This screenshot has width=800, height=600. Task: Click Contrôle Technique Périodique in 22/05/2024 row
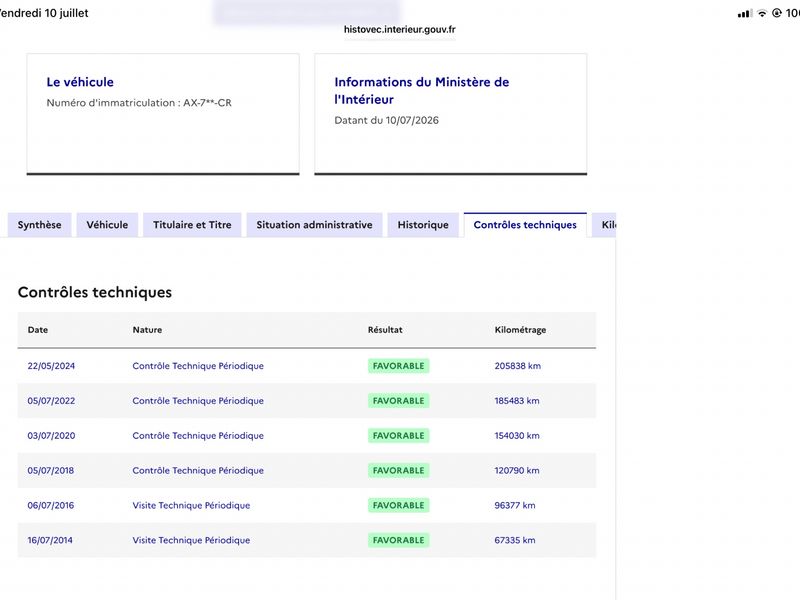(198, 366)
